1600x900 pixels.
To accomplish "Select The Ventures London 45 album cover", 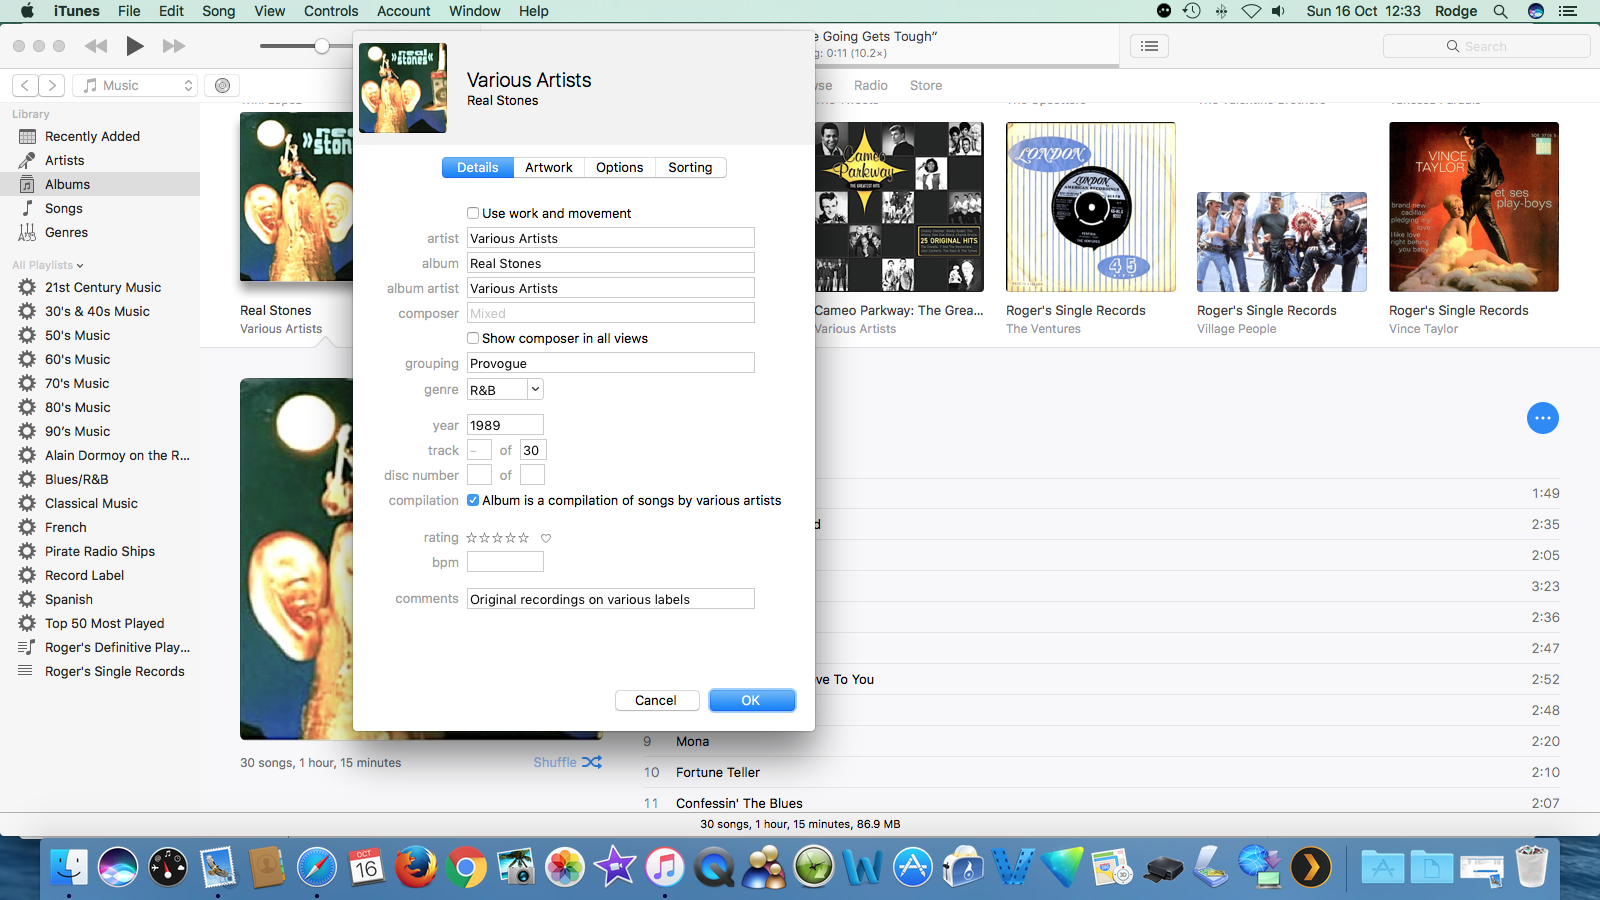I will point(1091,207).
